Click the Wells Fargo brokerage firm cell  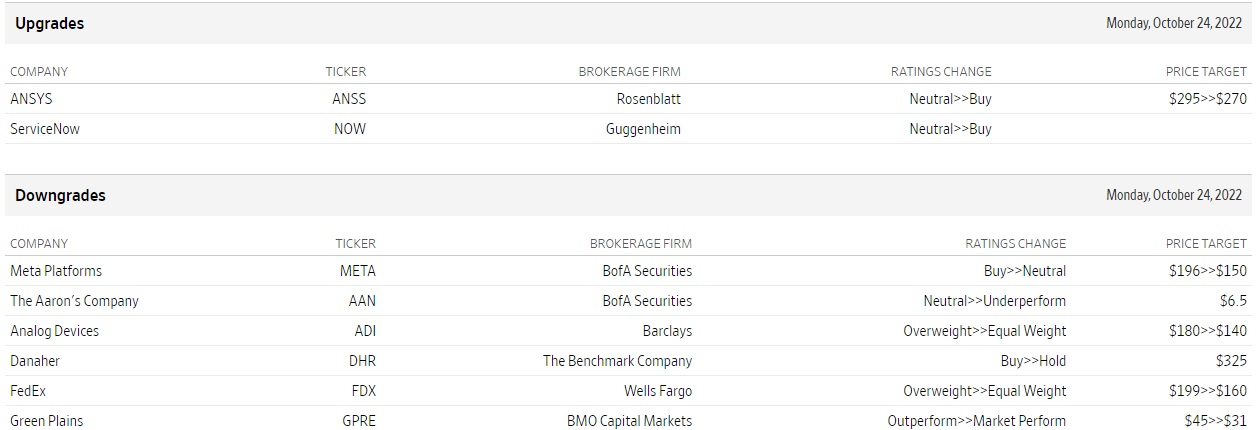tap(658, 391)
